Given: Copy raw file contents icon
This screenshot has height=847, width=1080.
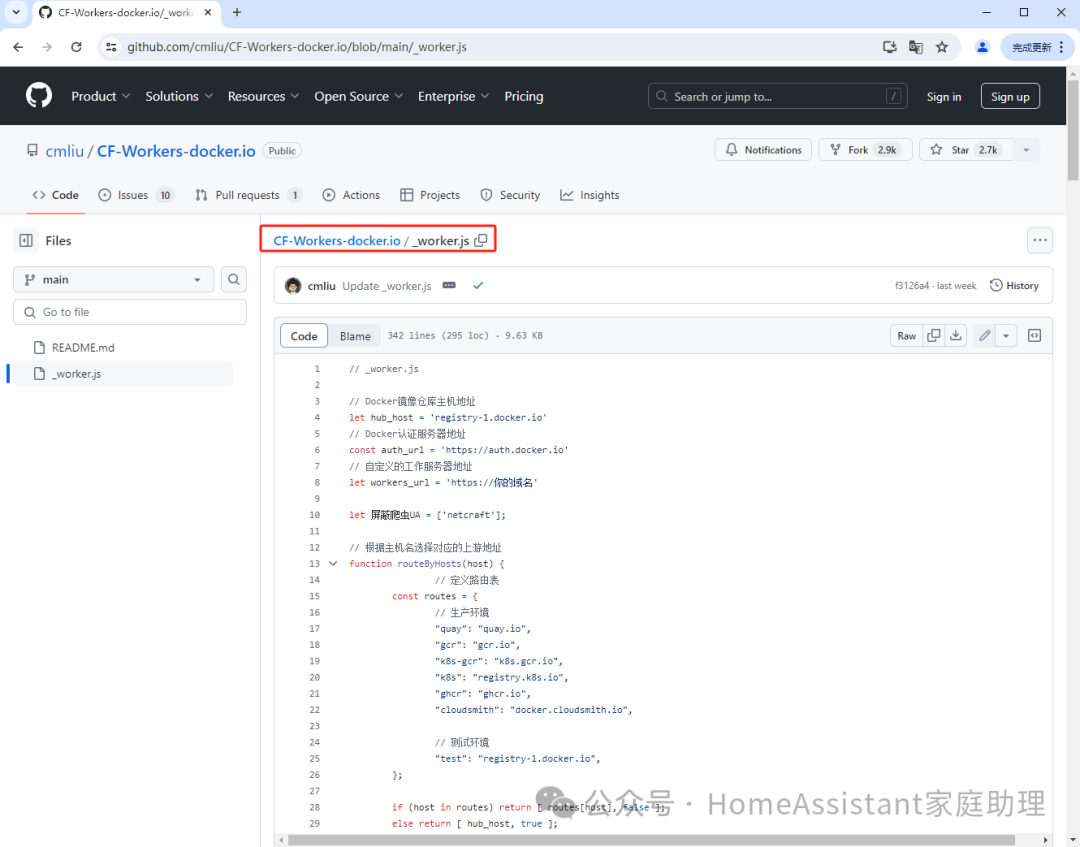Looking at the screenshot, I should coord(933,335).
